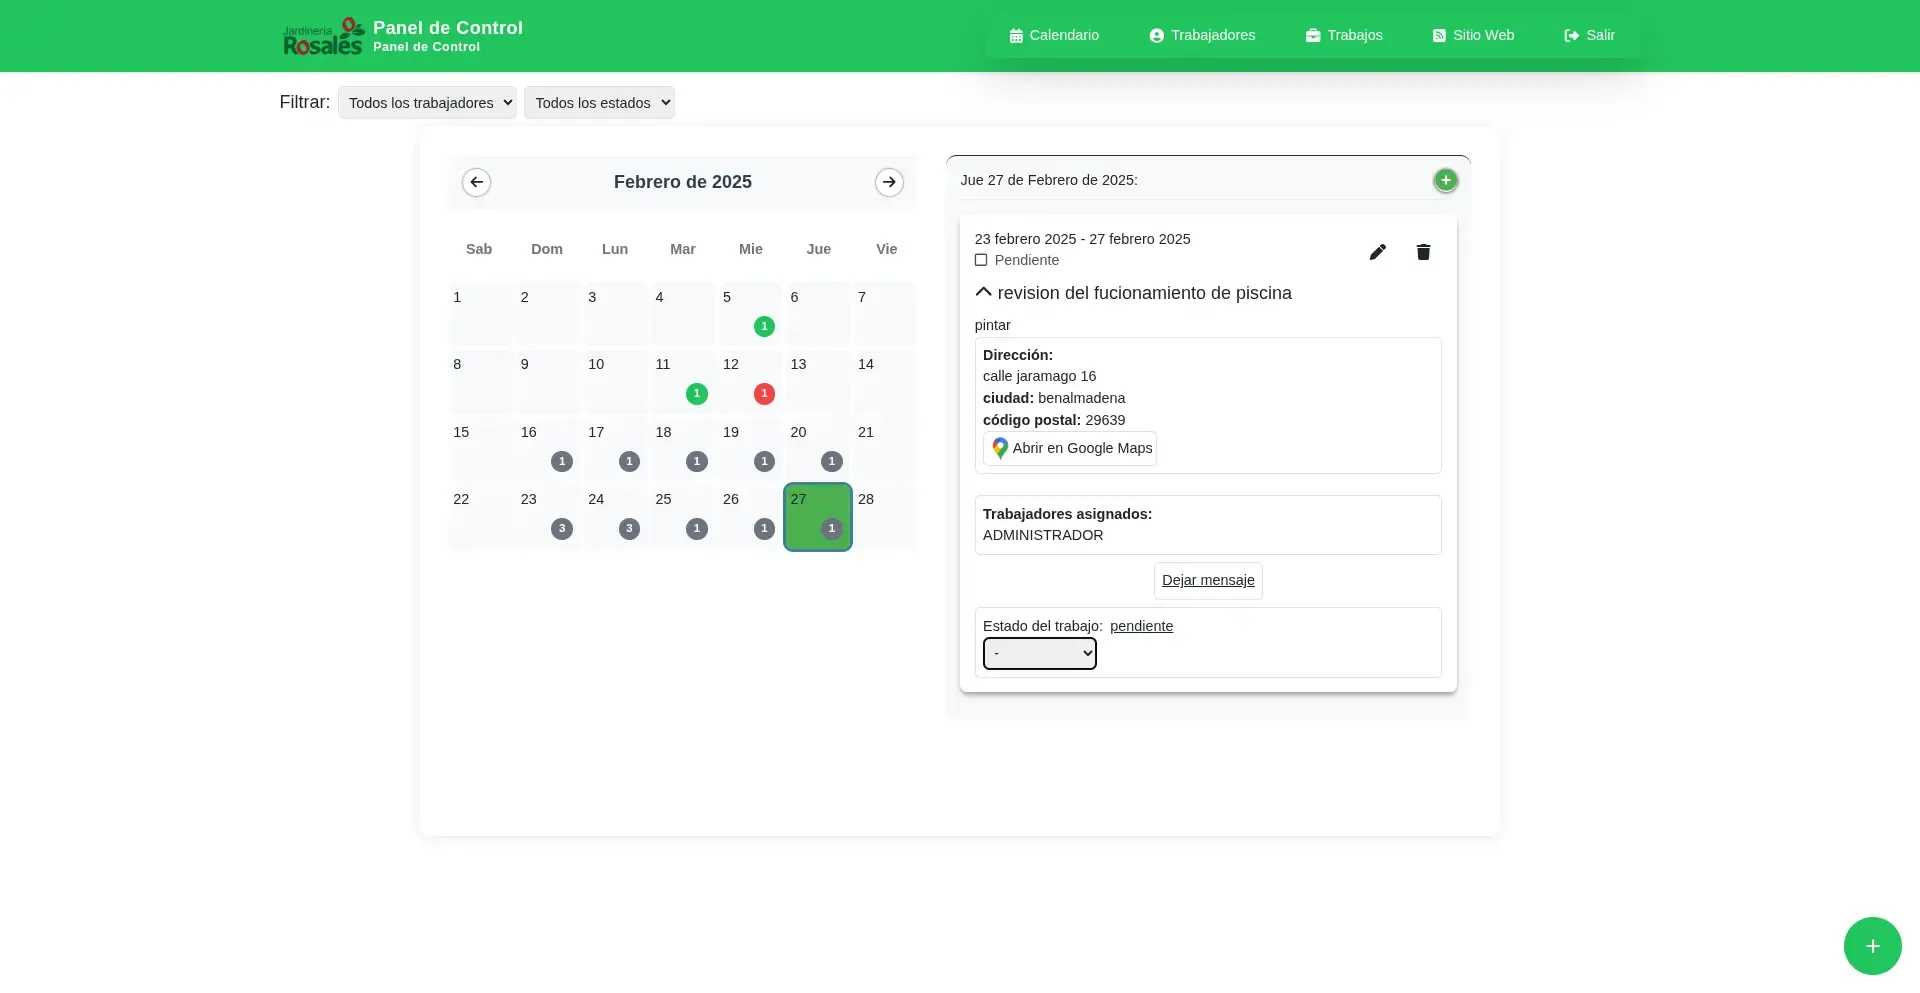Click the Jardinería Rosales logo
The width and height of the screenshot is (1920, 993).
pyautogui.click(x=322, y=36)
